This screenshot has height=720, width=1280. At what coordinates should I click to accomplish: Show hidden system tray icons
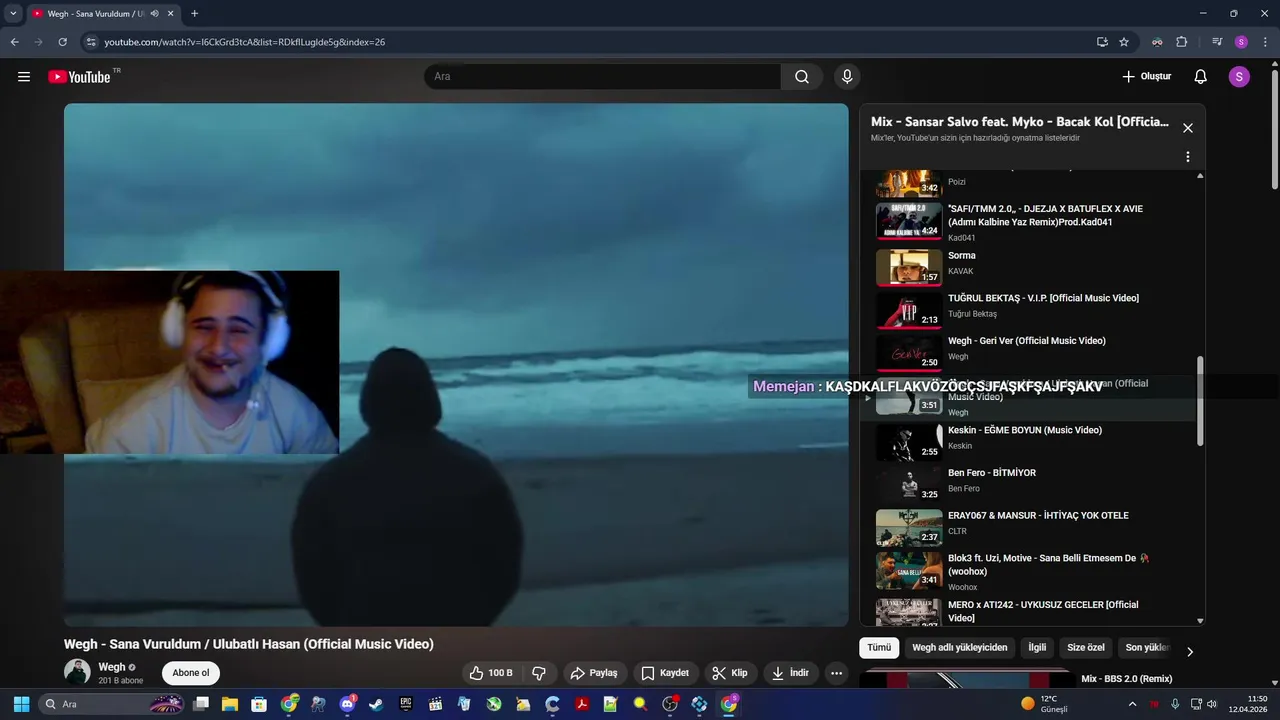coord(1132,704)
